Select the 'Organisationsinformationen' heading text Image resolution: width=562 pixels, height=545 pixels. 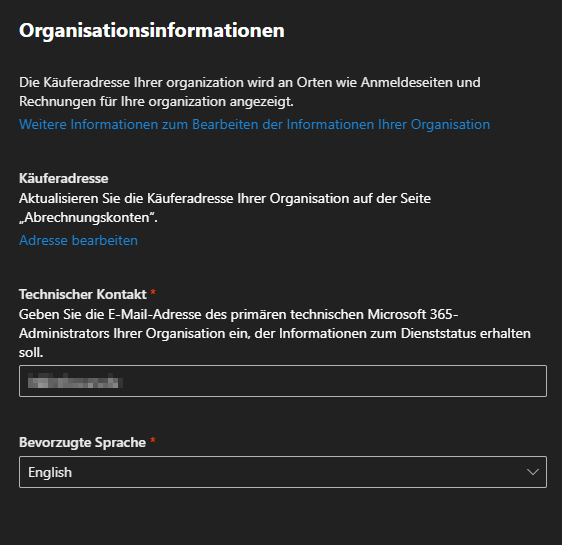(152, 30)
